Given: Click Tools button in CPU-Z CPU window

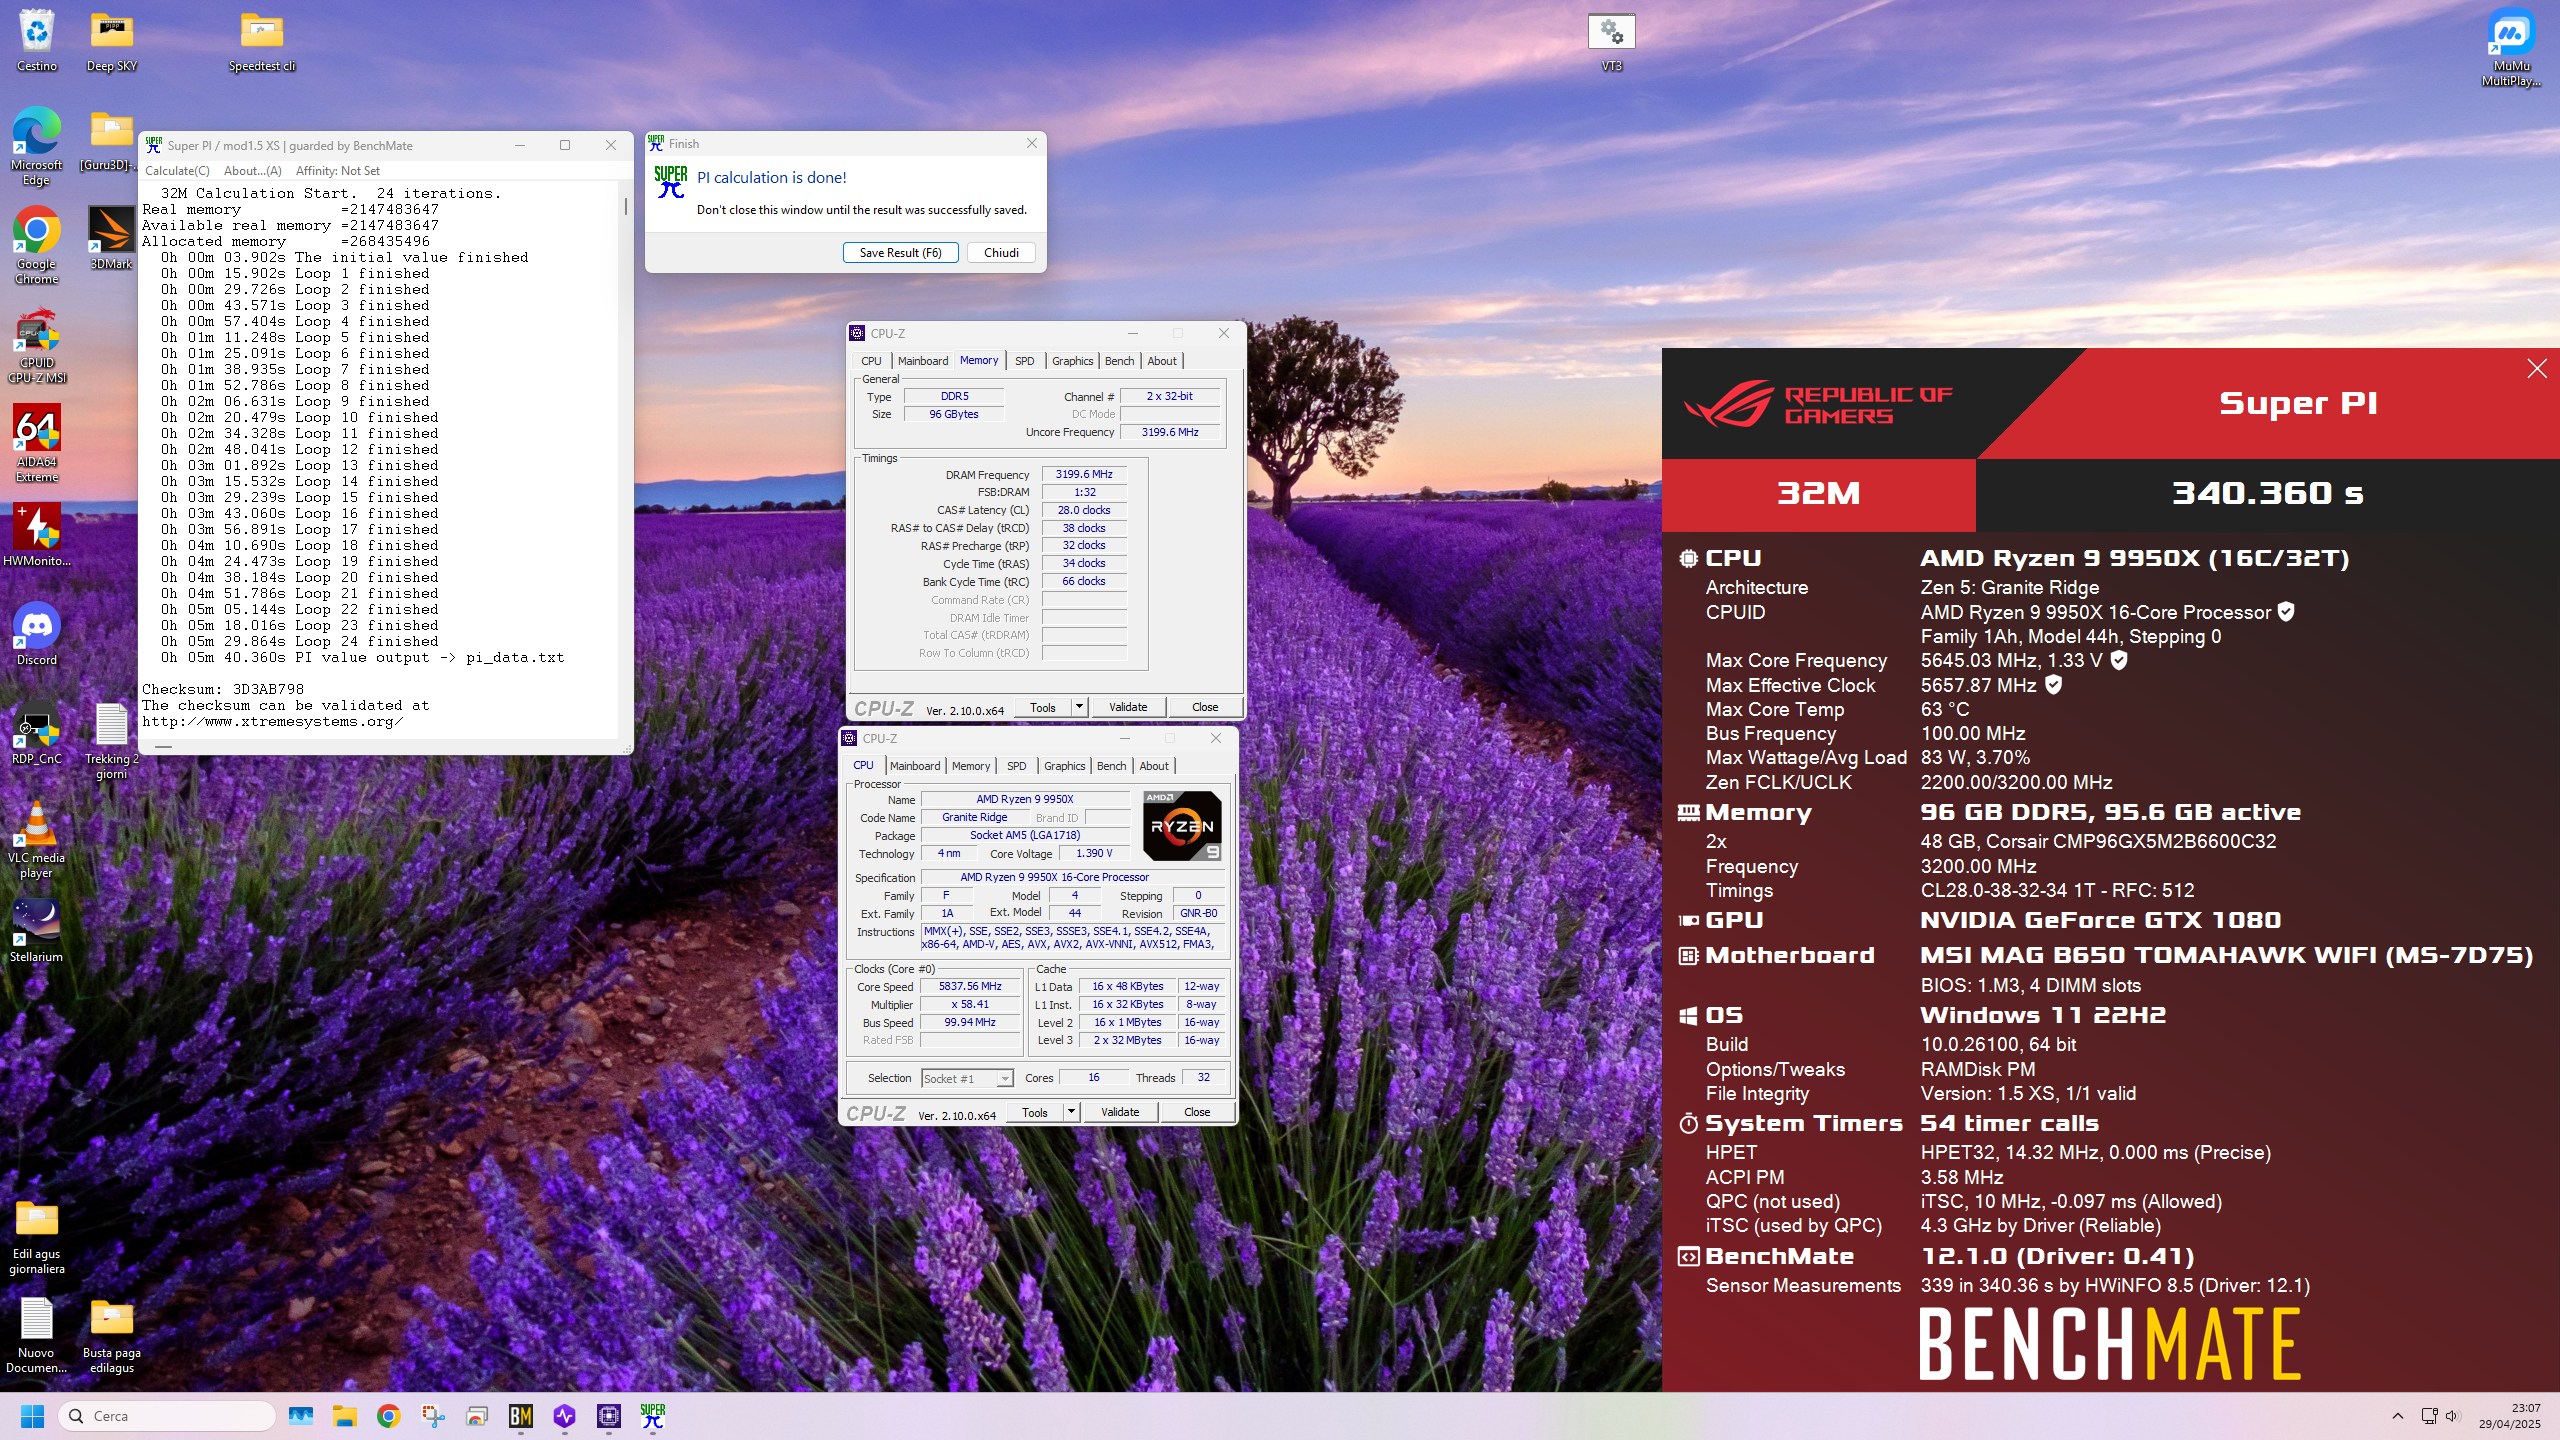Looking at the screenshot, I should [1035, 1112].
